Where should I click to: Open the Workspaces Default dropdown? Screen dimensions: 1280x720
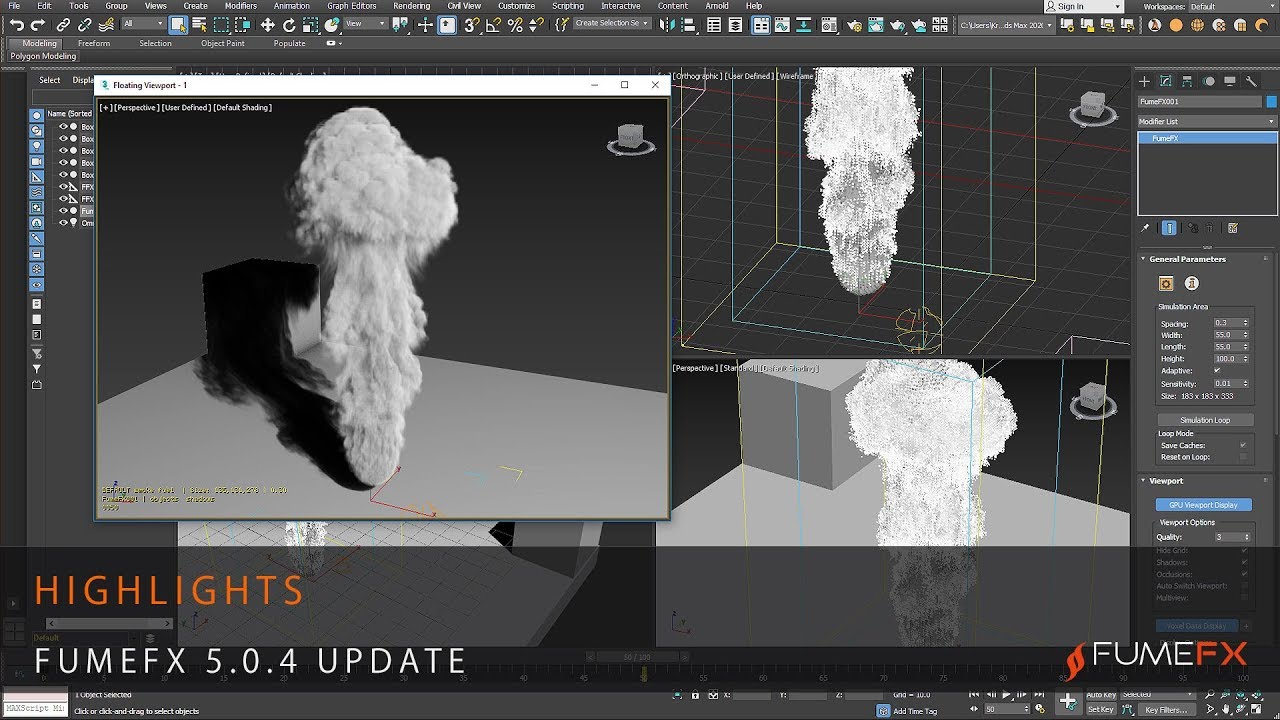tap(1231, 7)
